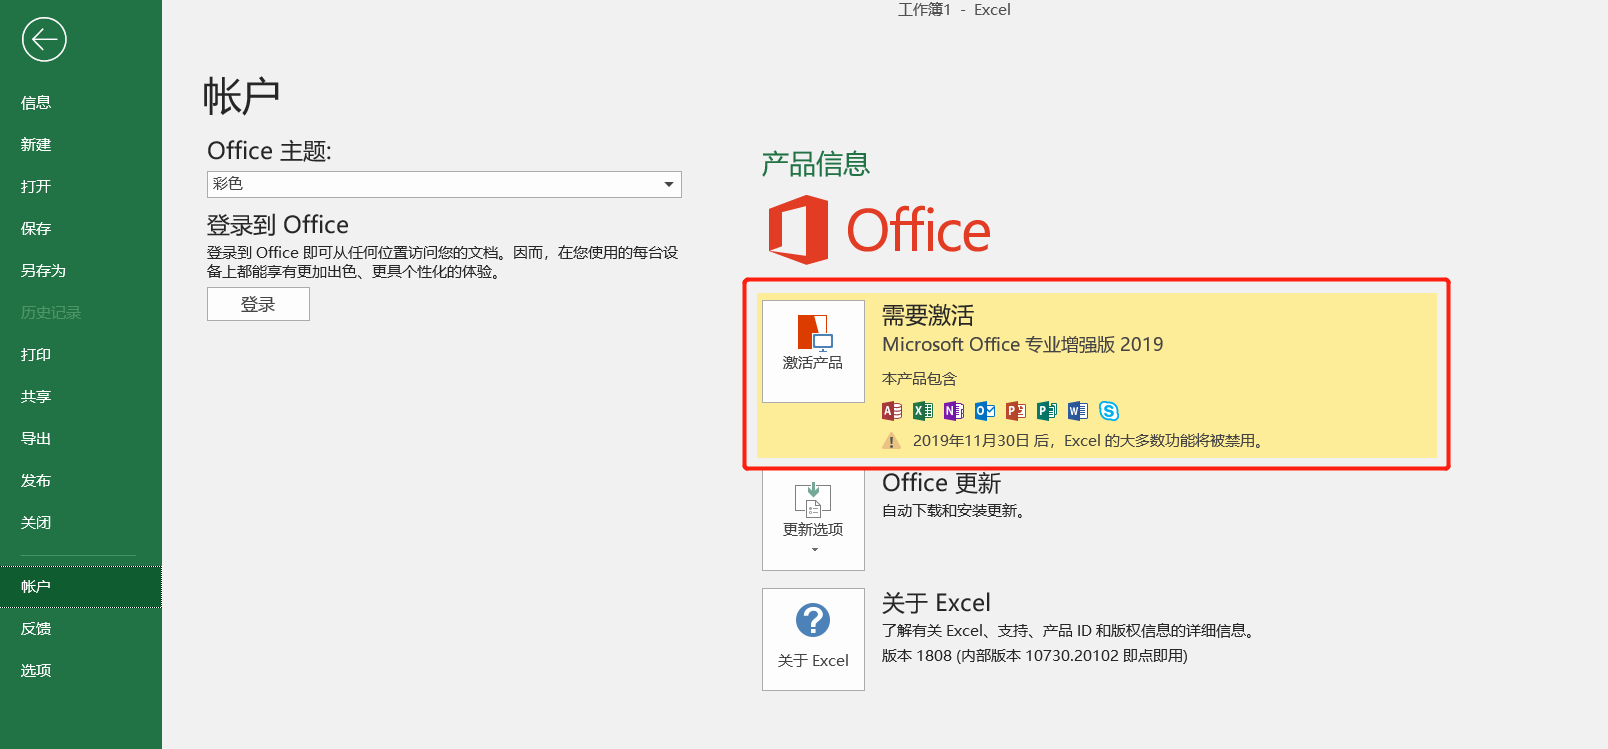The width and height of the screenshot is (1608, 749).
Task: Click the OneNote app icon in product list
Action: pos(954,411)
